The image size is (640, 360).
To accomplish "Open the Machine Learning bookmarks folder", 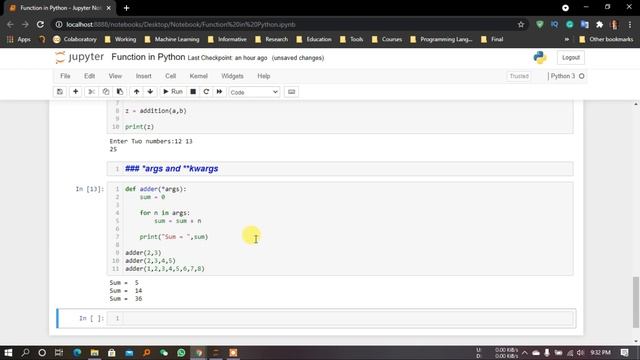I will pos(171,40).
